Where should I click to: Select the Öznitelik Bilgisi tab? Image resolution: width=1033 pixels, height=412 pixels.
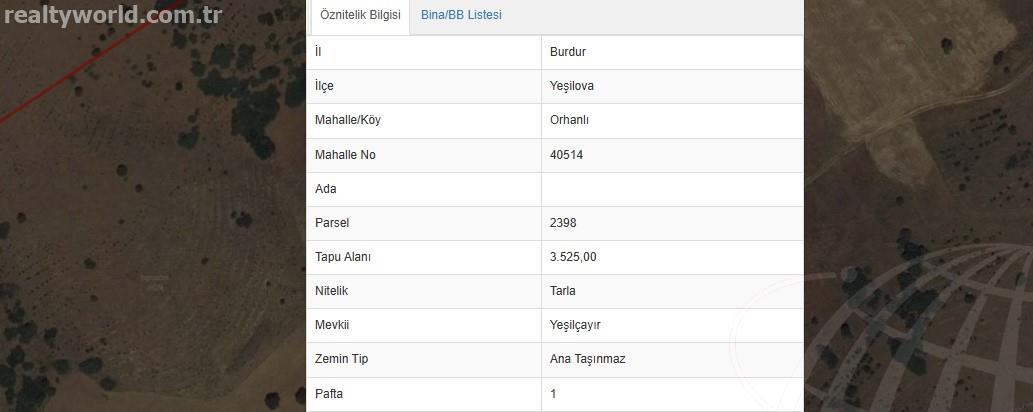click(360, 15)
